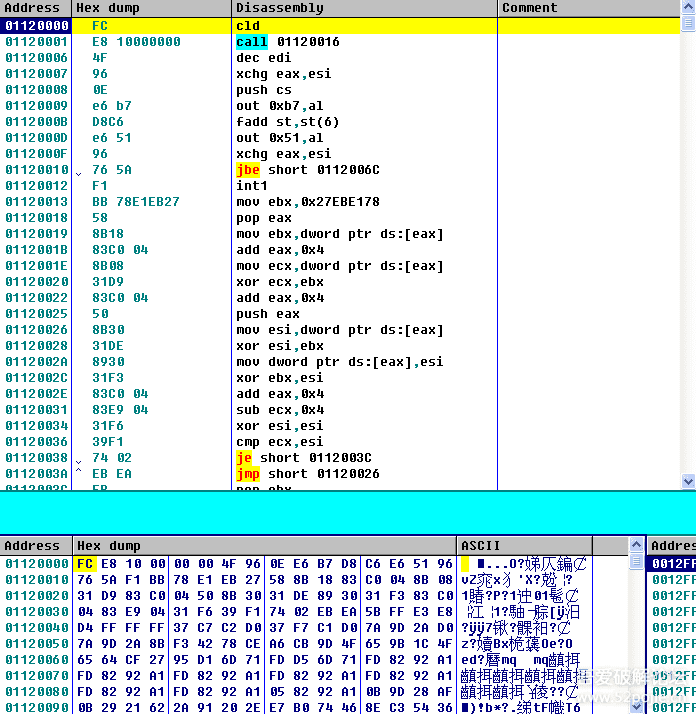Grab the dump pane scrollbar thumb
This screenshot has width=696, height=714.
tap(636, 562)
